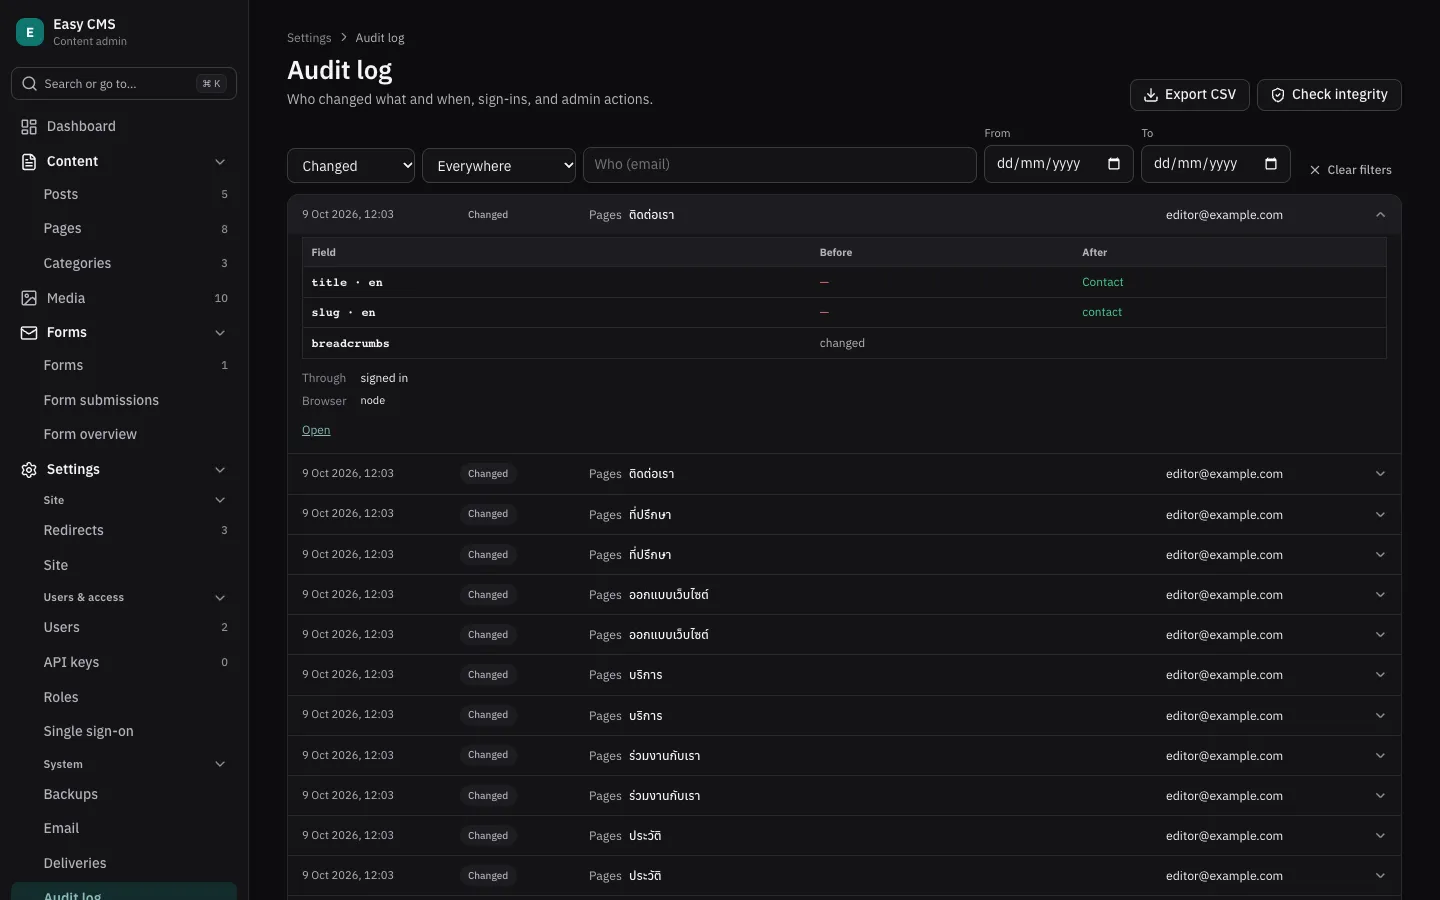Image resolution: width=1440 pixels, height=900 pixels.
Task: Click the Media image icon
Action: pos(29,298)
